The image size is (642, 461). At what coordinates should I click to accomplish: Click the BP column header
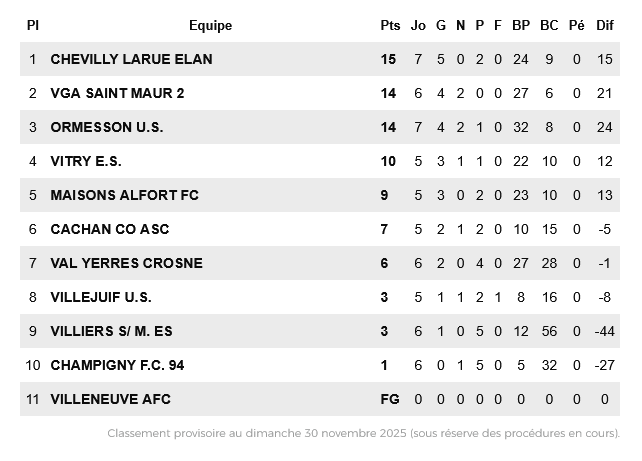tap(520, 25)
